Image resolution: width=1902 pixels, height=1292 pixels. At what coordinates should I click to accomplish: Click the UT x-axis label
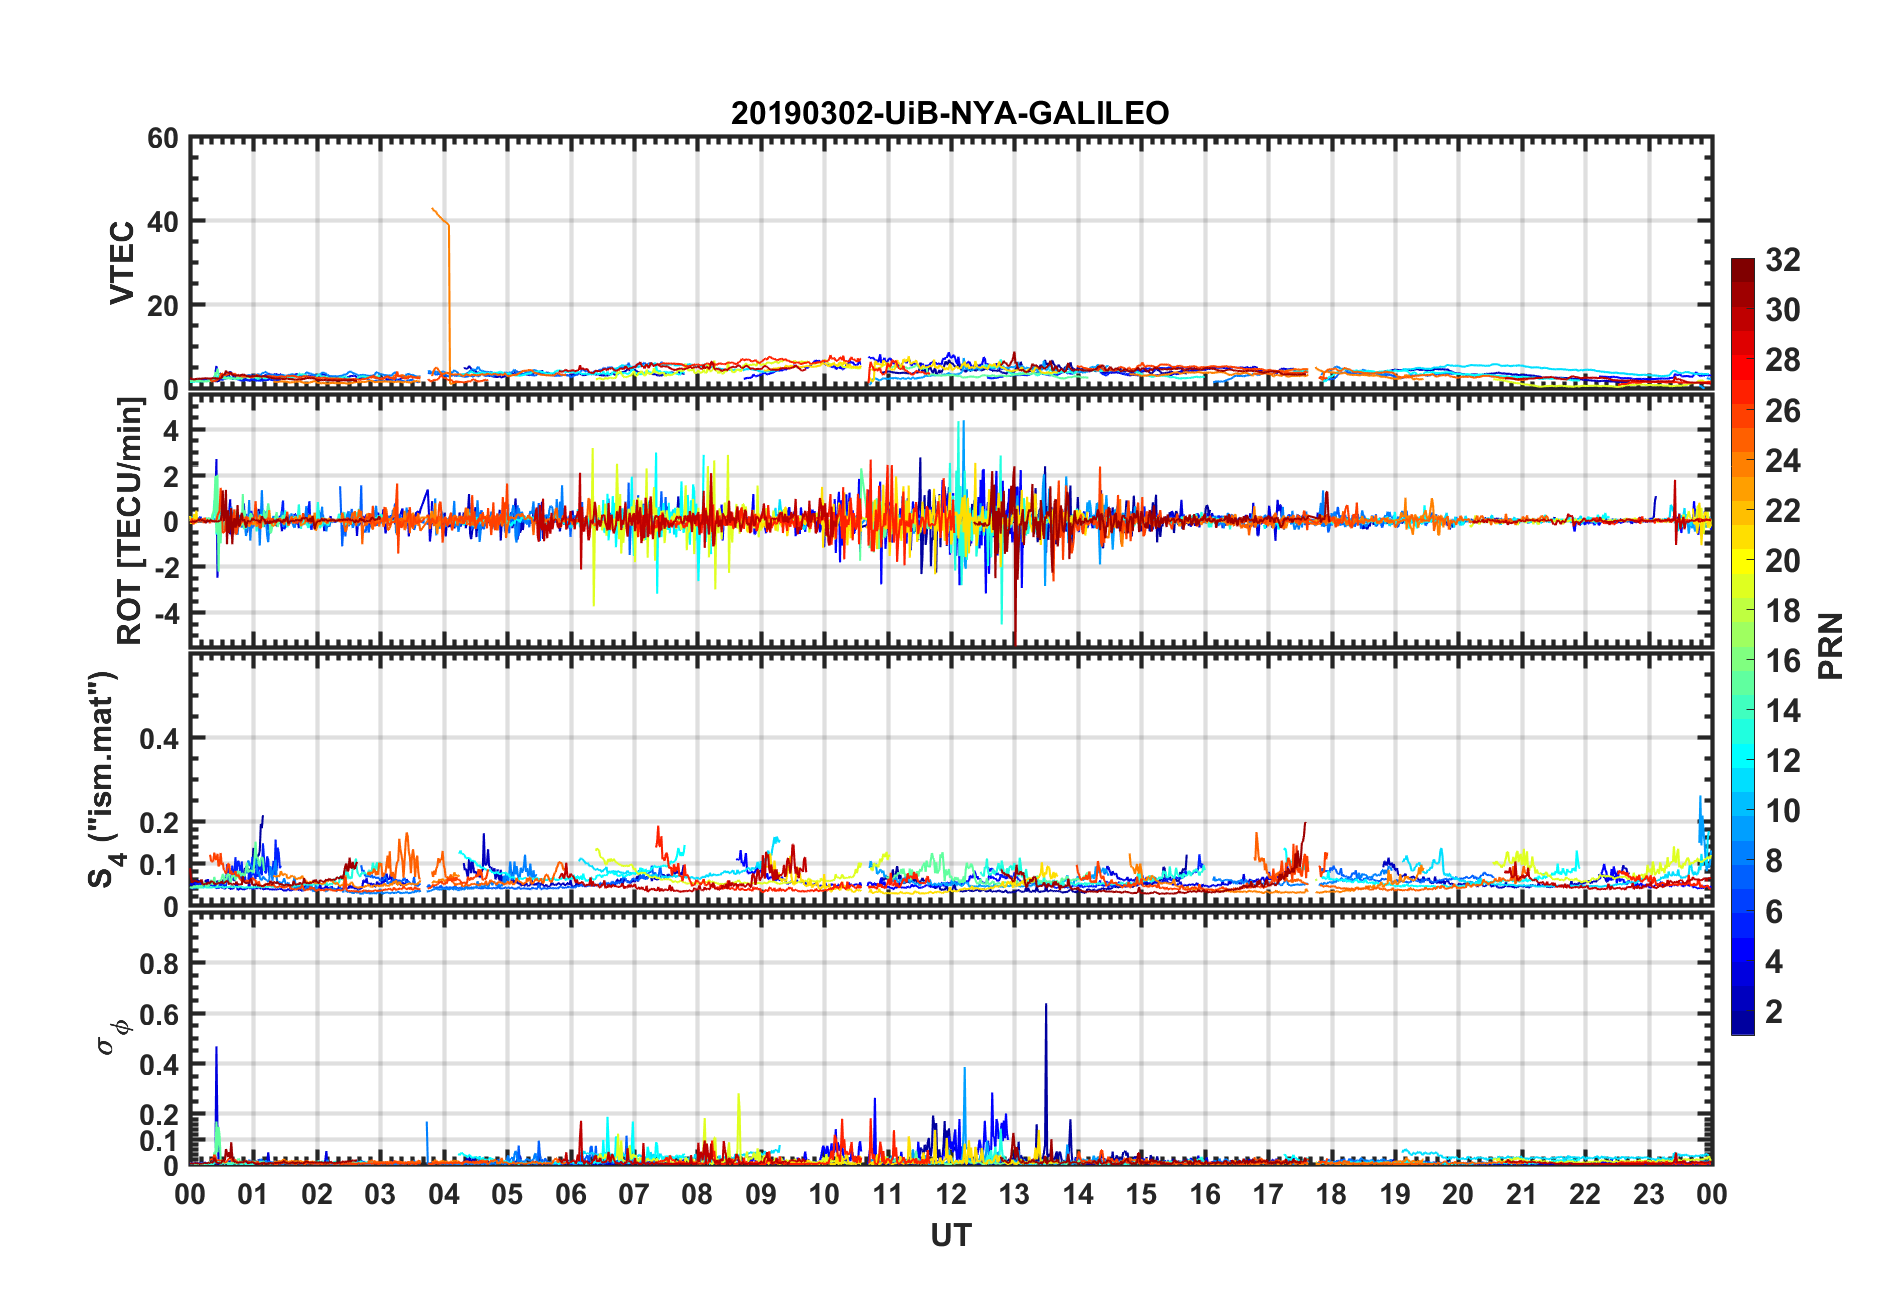[x=950, y=1237]
